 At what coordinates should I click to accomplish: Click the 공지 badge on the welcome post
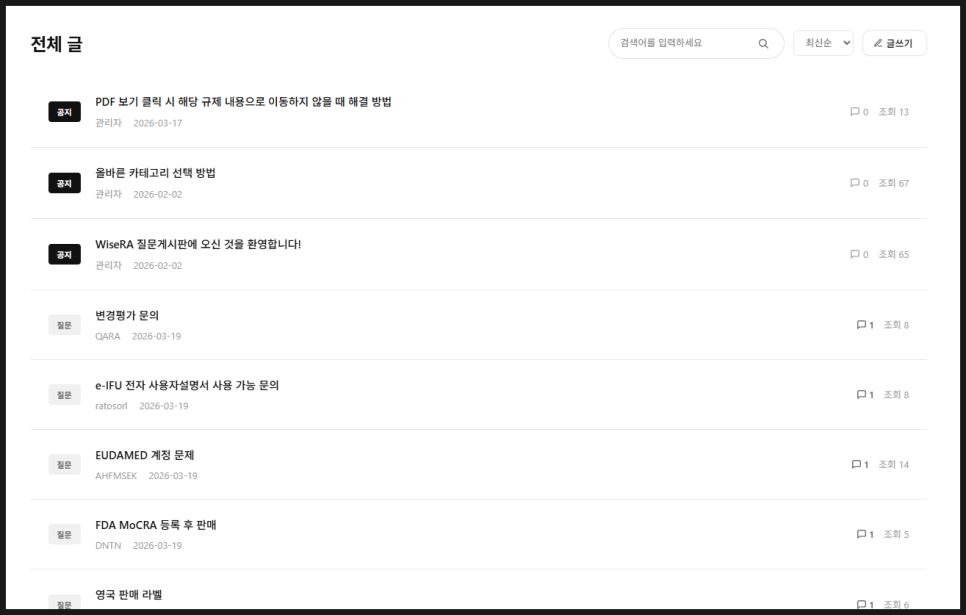click(64, 254)
